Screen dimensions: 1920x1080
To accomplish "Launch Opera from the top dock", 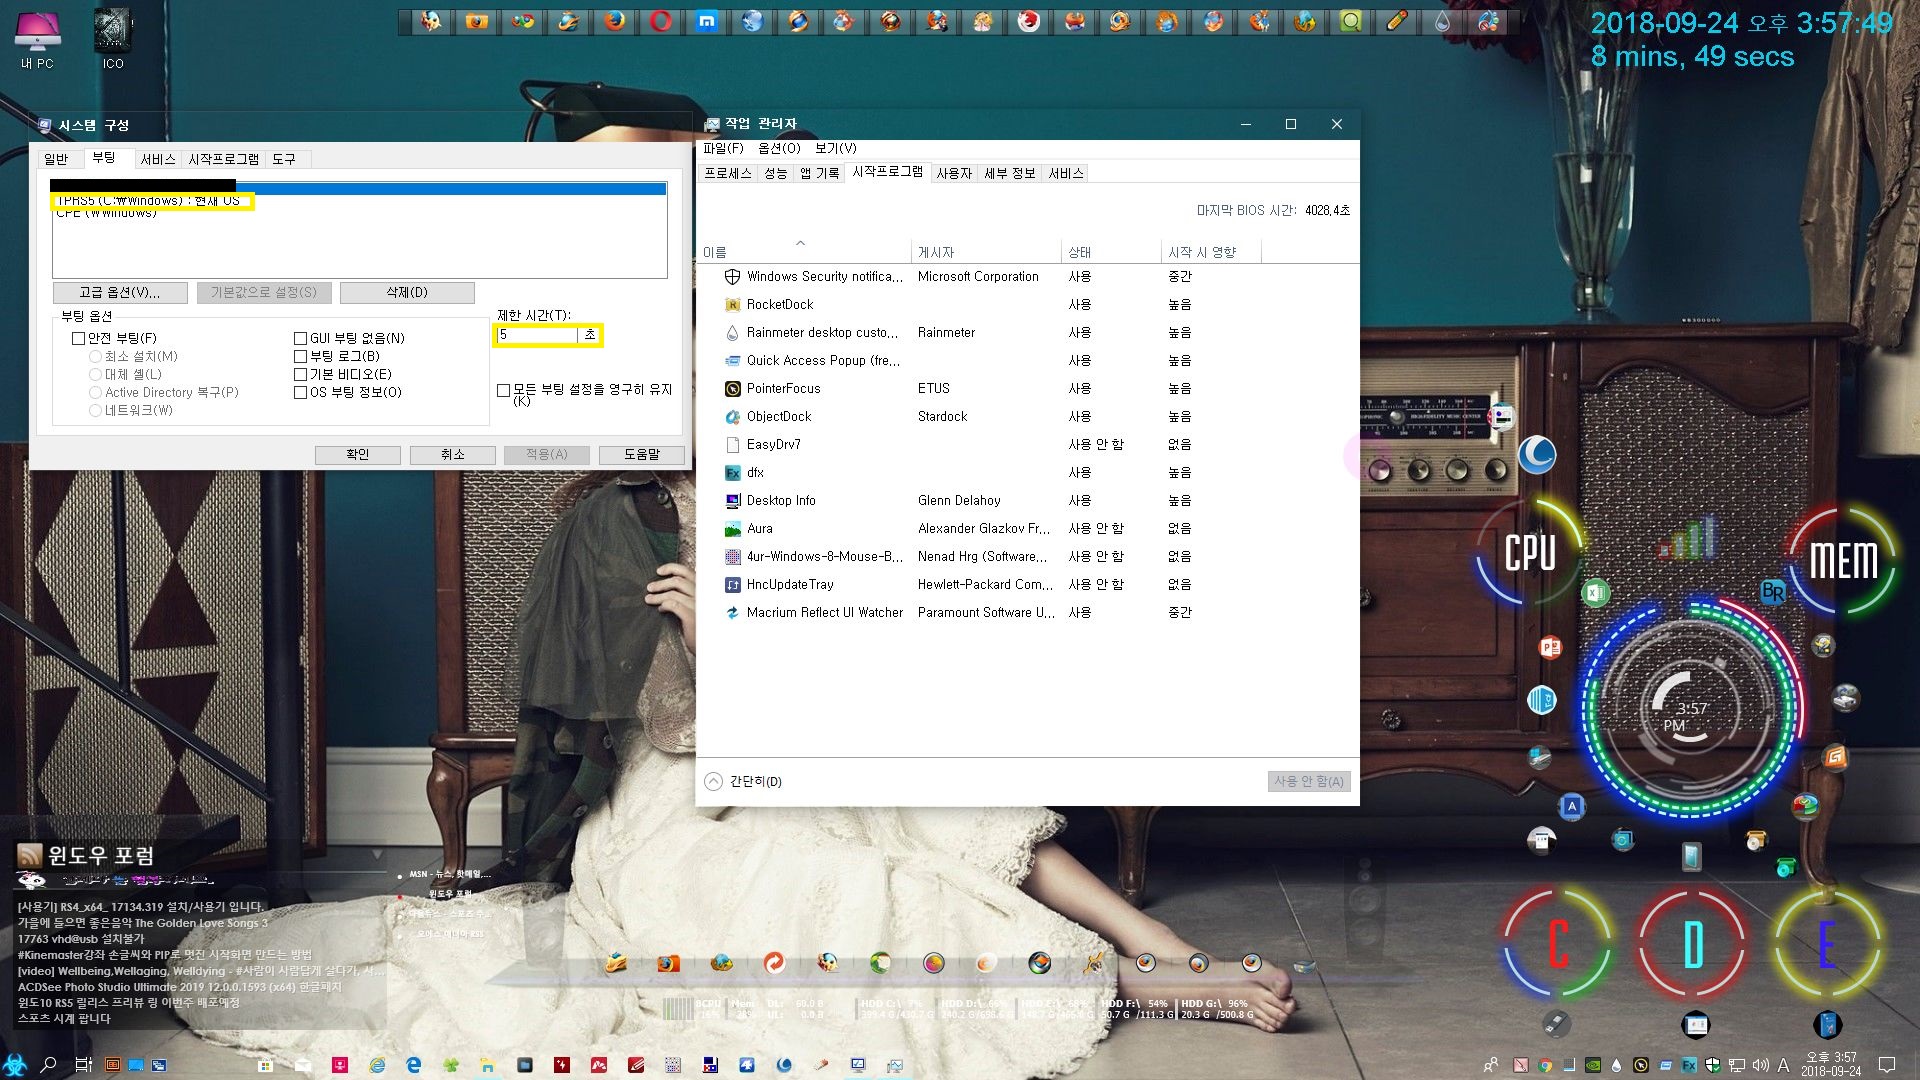I will 661,21.
